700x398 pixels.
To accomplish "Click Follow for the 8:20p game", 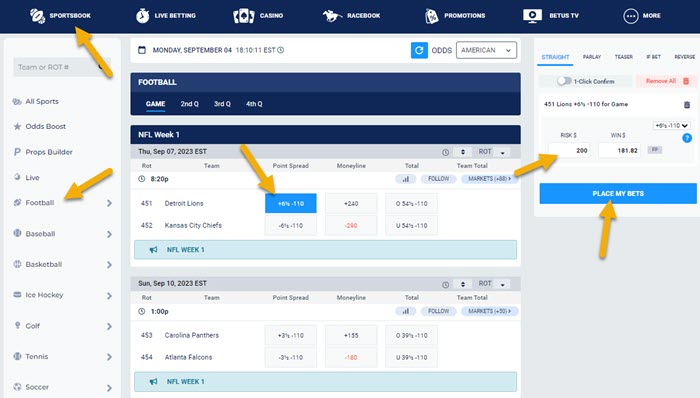I will click(x=438, y=179).
